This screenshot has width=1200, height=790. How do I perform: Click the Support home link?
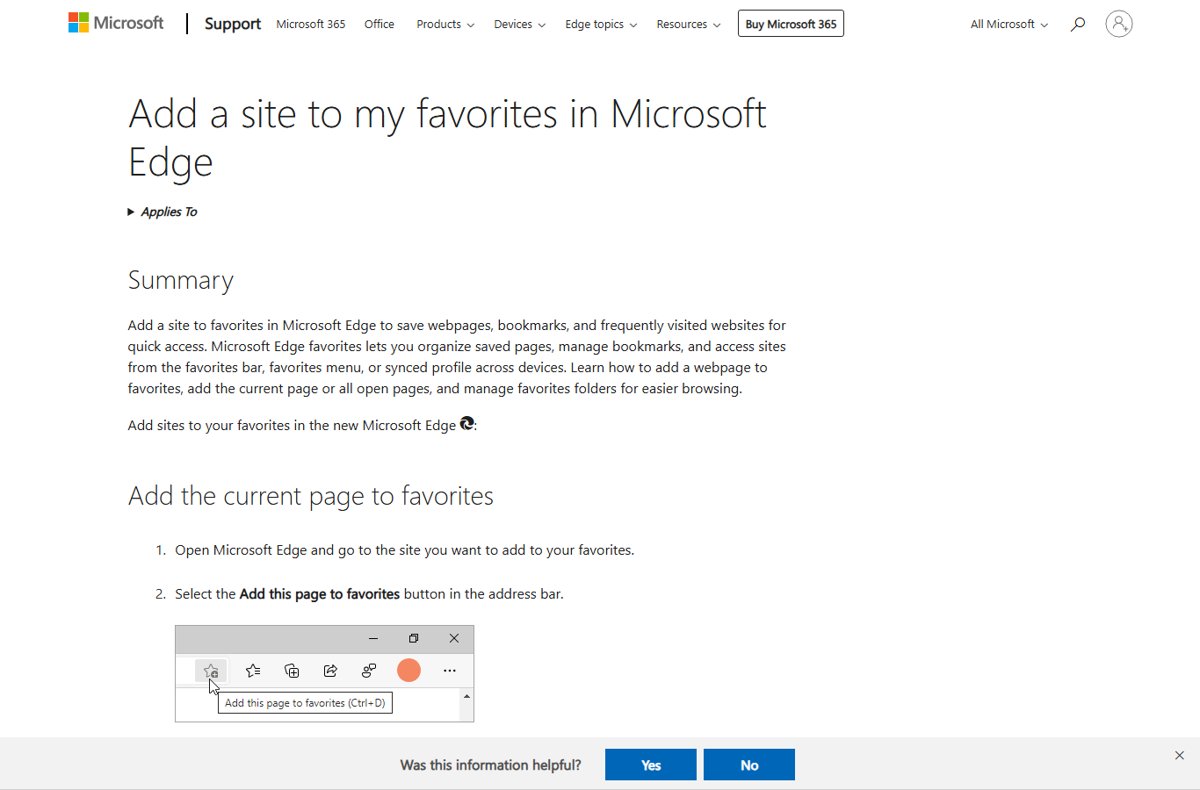(233, 24)
